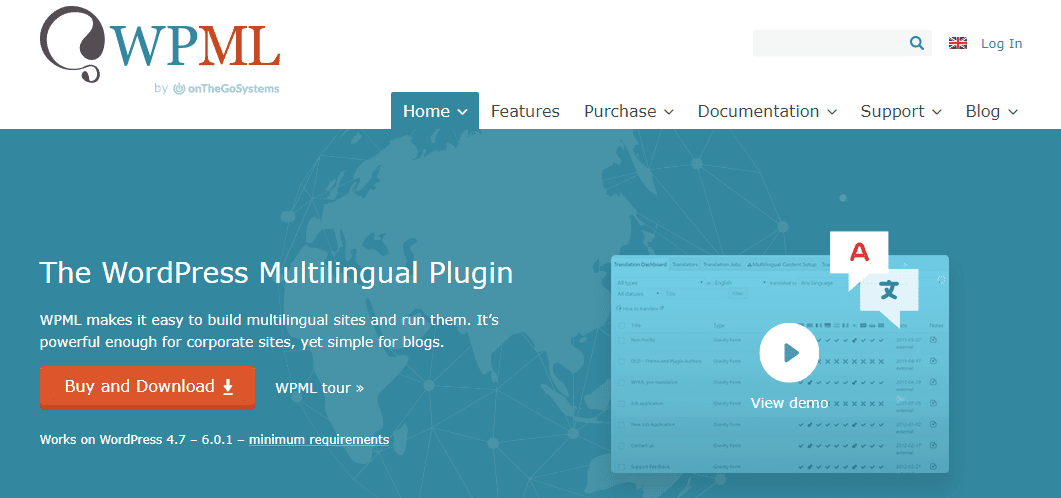Open the Log In page

coord(1001,43)
